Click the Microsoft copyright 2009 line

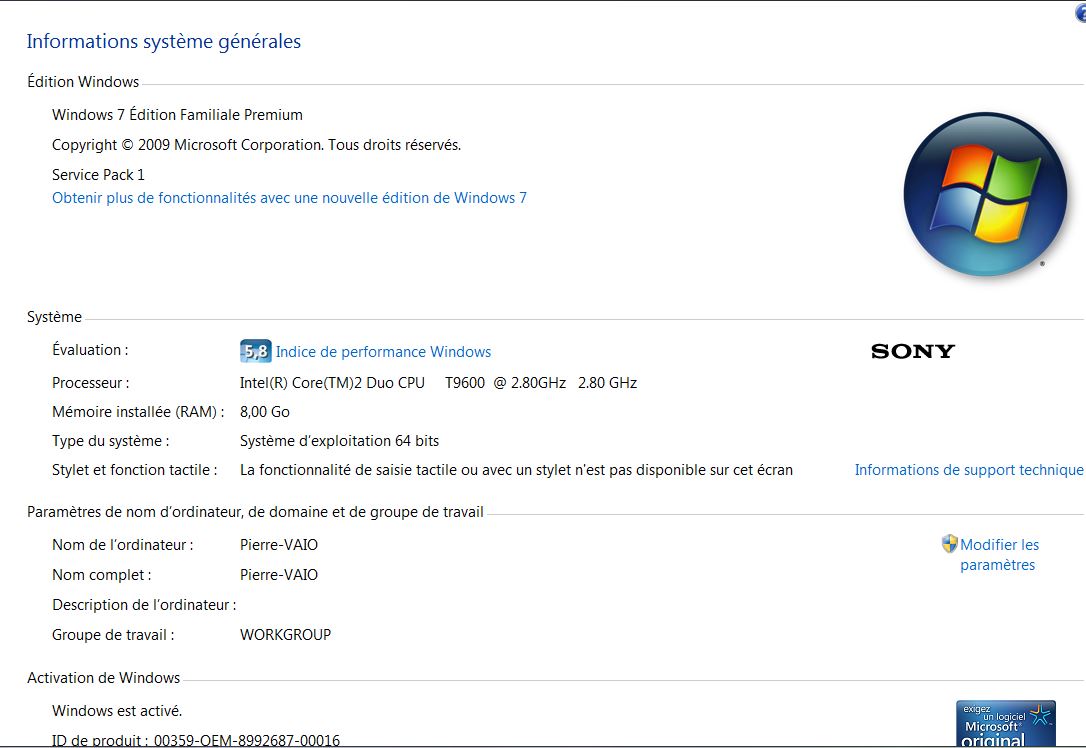[x=256, y=145]
